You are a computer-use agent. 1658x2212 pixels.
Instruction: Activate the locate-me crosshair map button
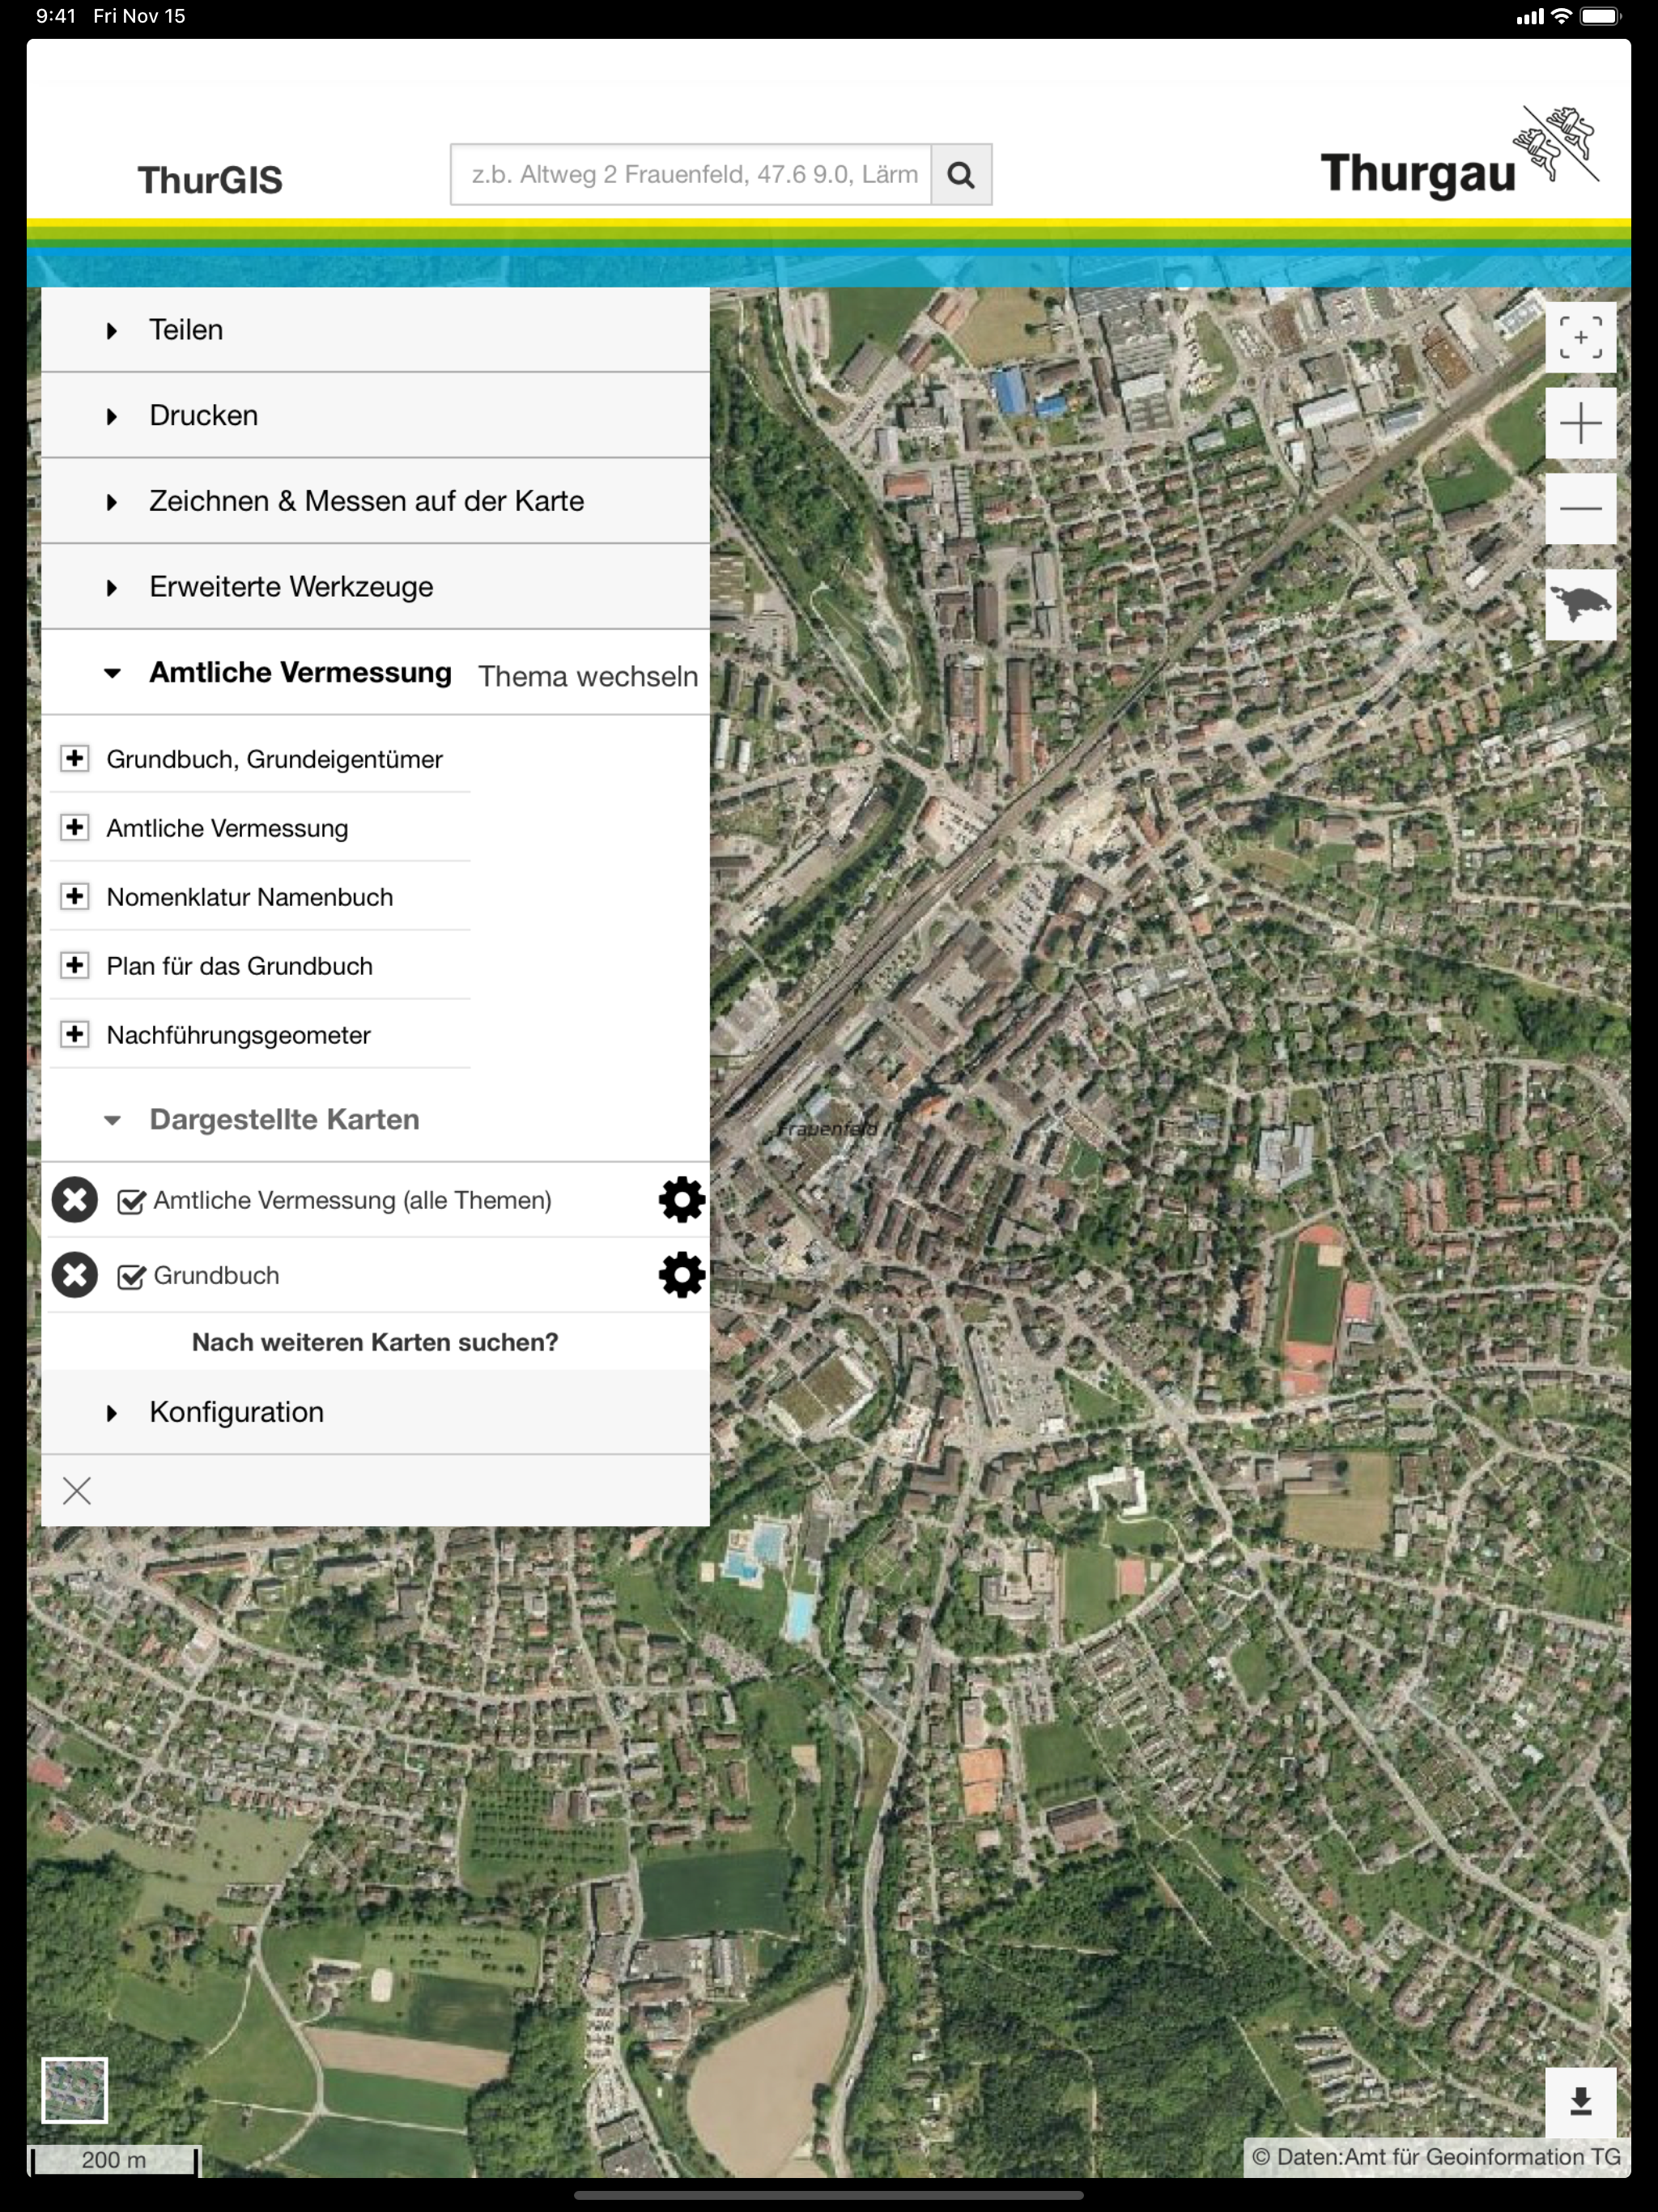coord(1580,337)
